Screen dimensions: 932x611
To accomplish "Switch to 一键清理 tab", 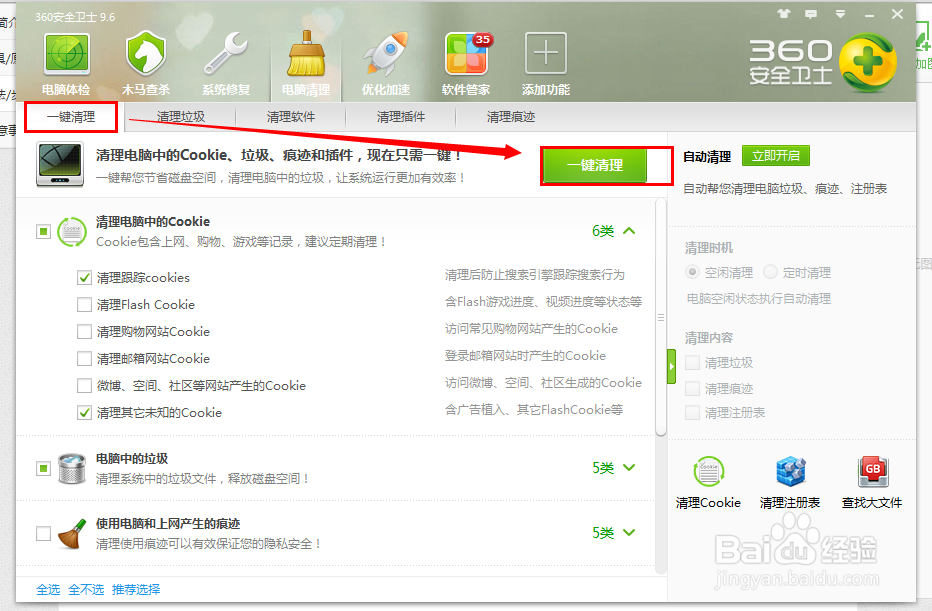I will [71, 116].
